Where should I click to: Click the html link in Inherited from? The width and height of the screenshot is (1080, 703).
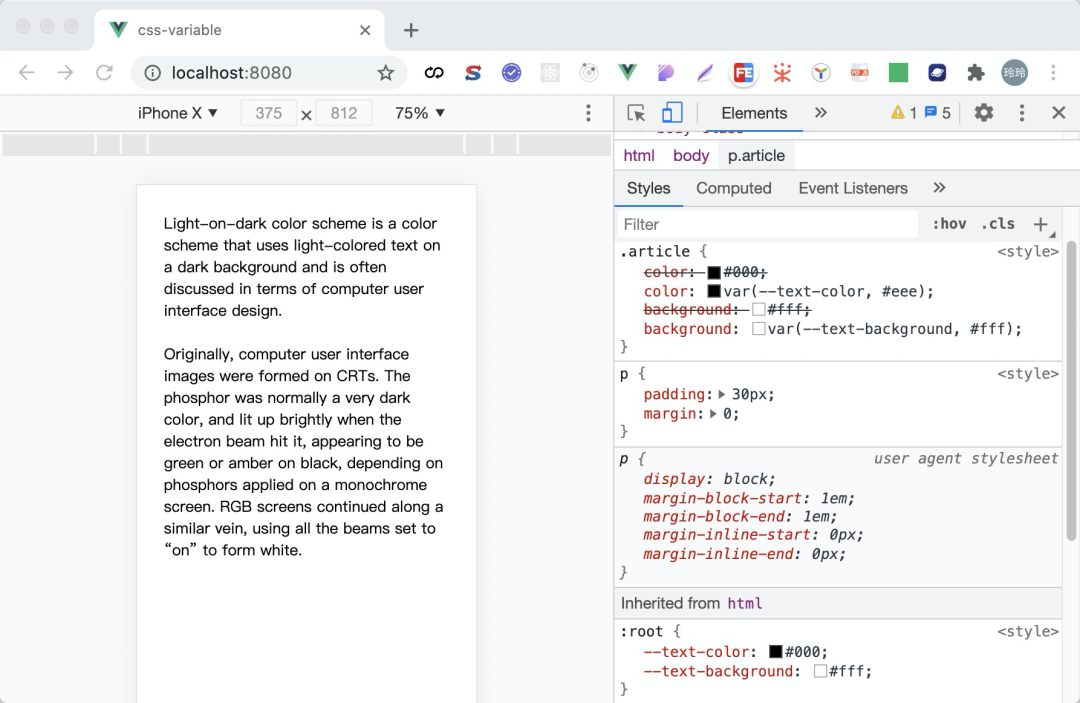(x=745, y=603)
